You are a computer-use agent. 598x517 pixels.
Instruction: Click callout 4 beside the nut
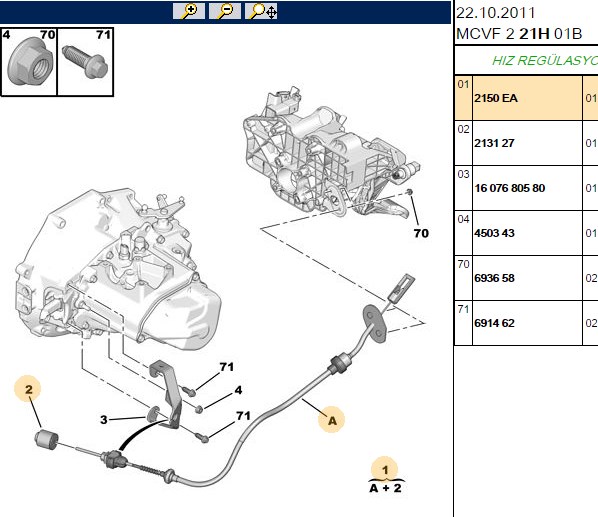pos(238,390)
